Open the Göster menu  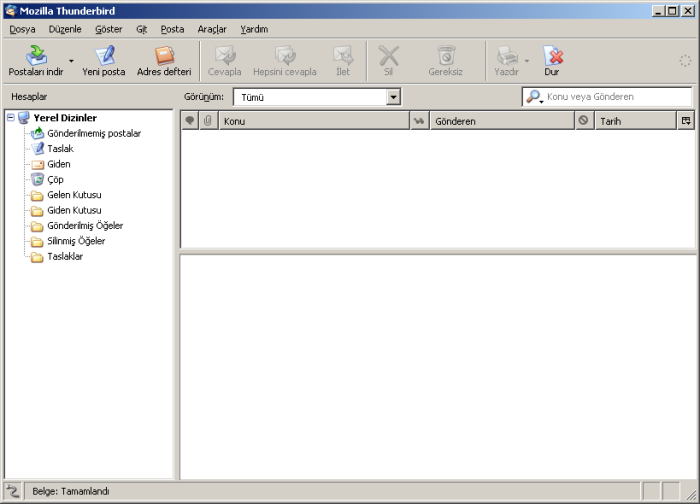click(108, 29)
